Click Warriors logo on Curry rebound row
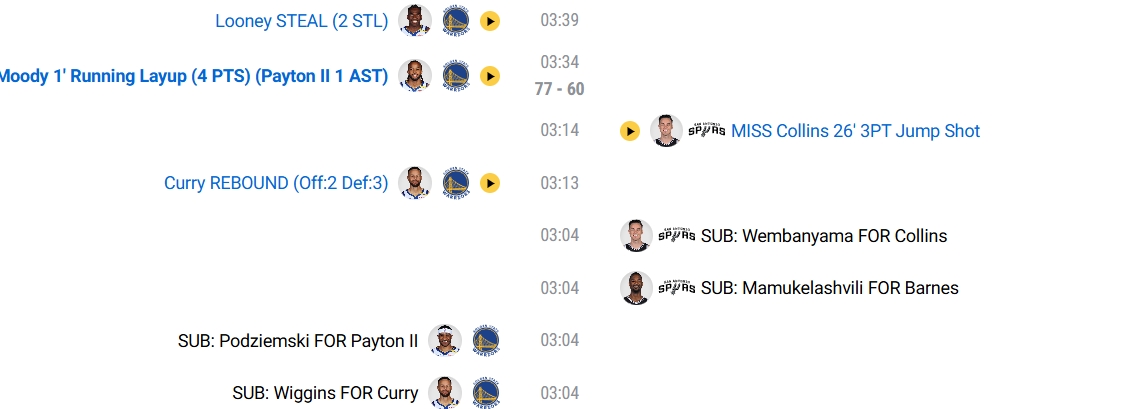The image size is (1122, 409). tap(456, 183)
